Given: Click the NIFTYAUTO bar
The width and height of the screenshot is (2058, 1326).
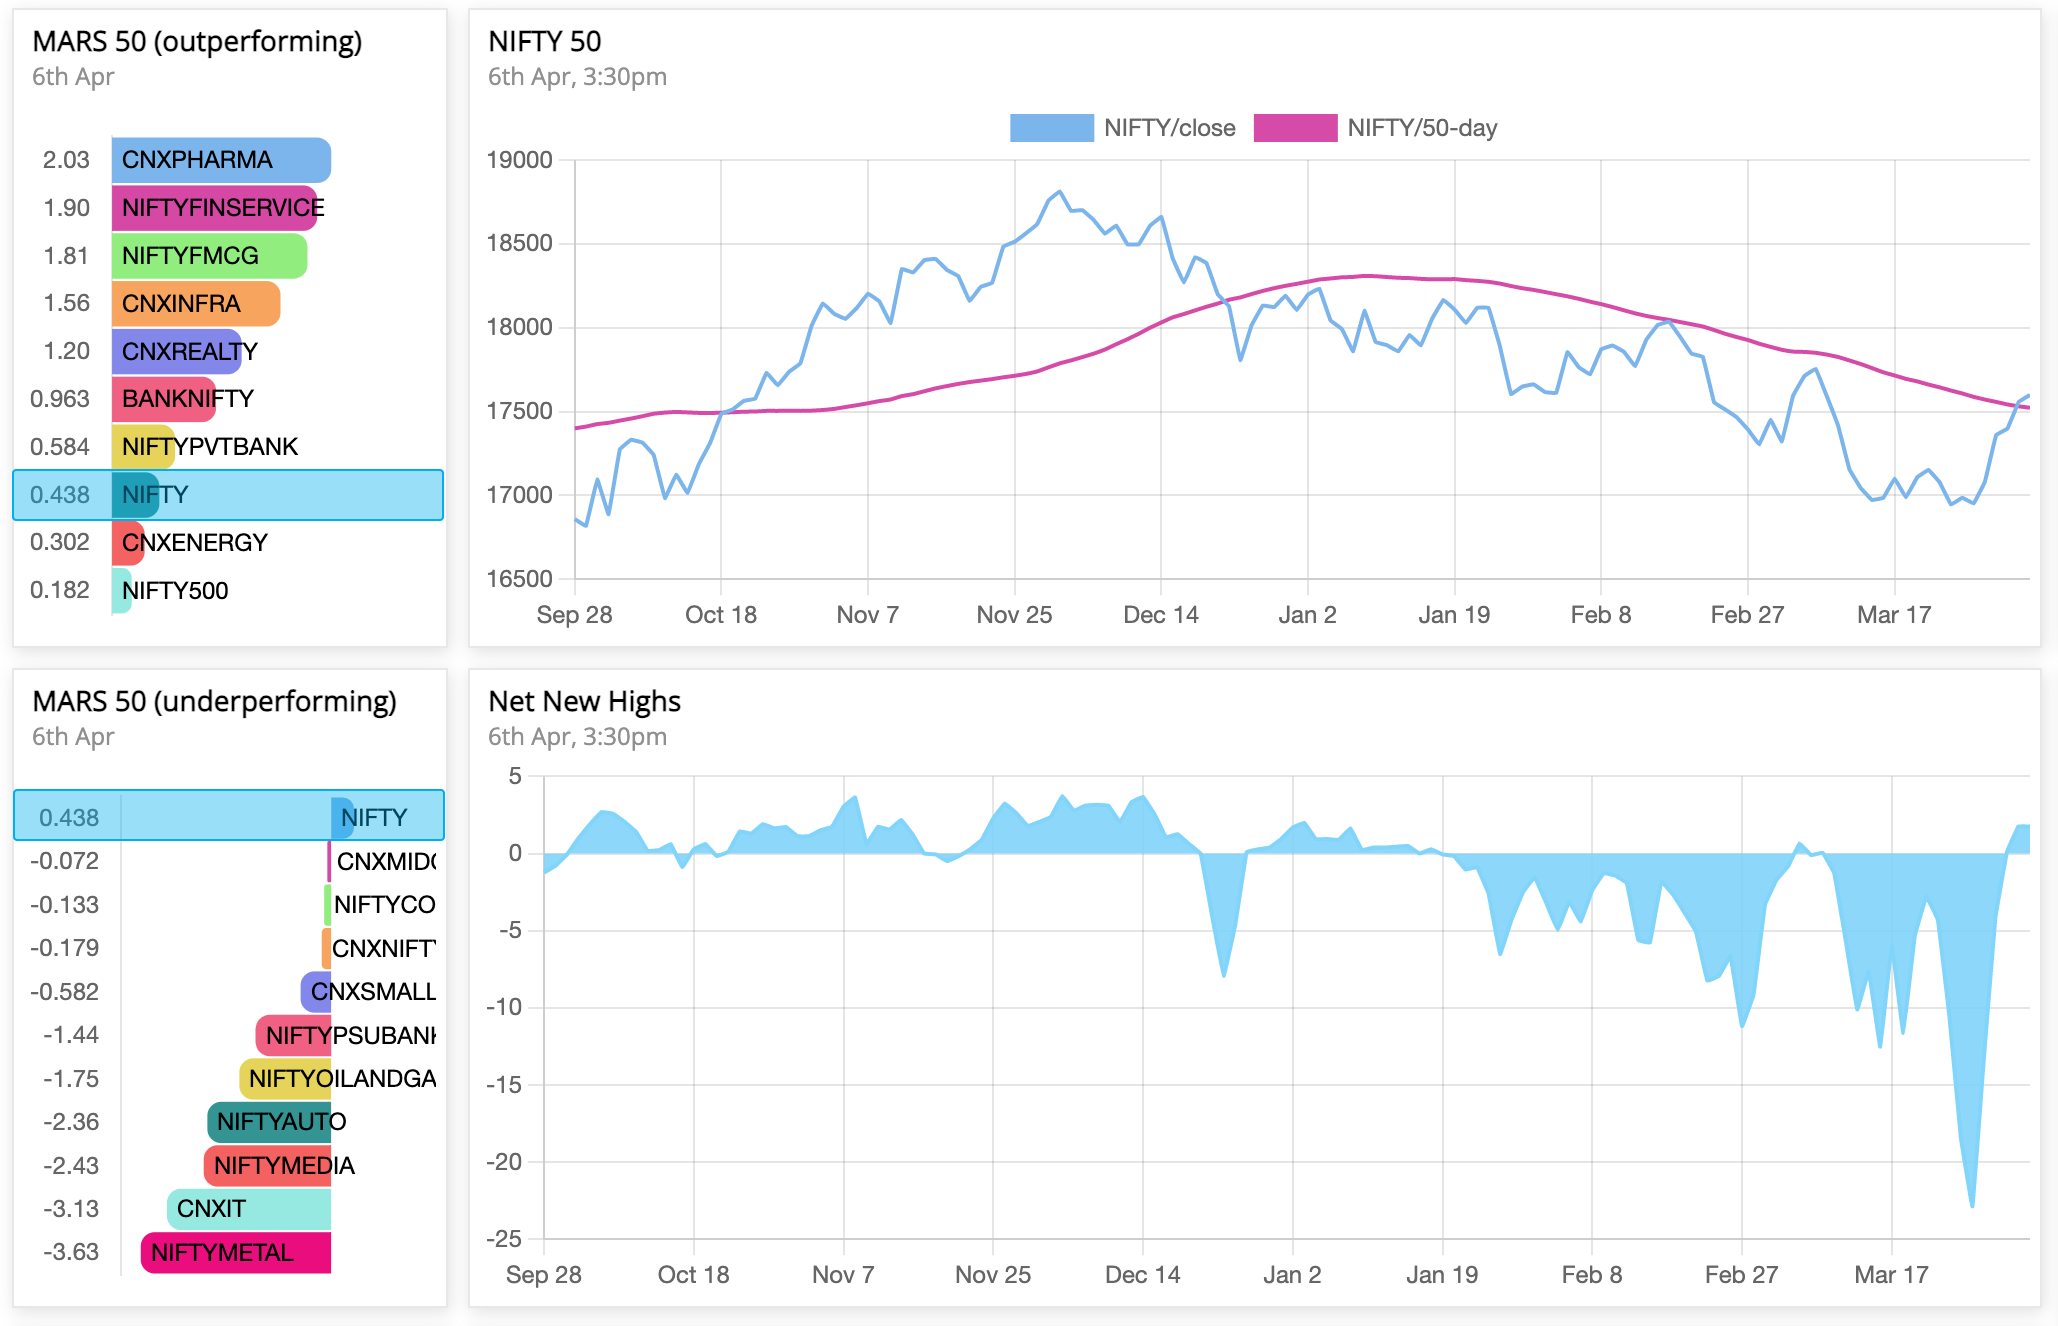Looking at the screenshot, I should [270, 1122].
